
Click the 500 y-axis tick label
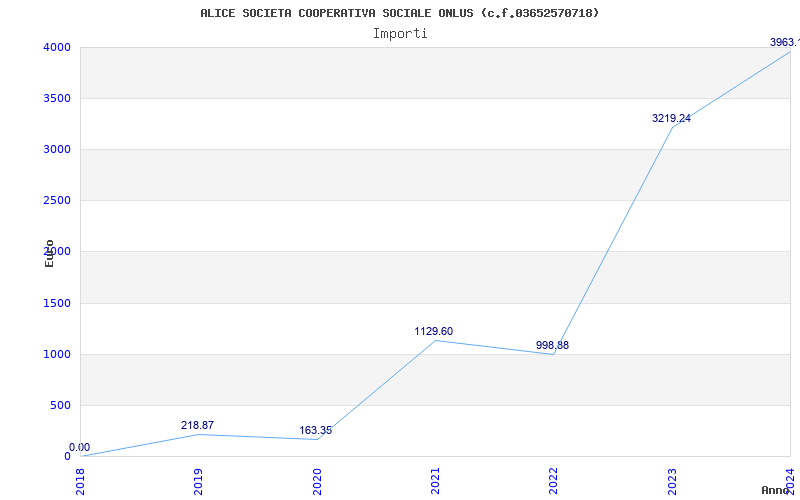61,406
